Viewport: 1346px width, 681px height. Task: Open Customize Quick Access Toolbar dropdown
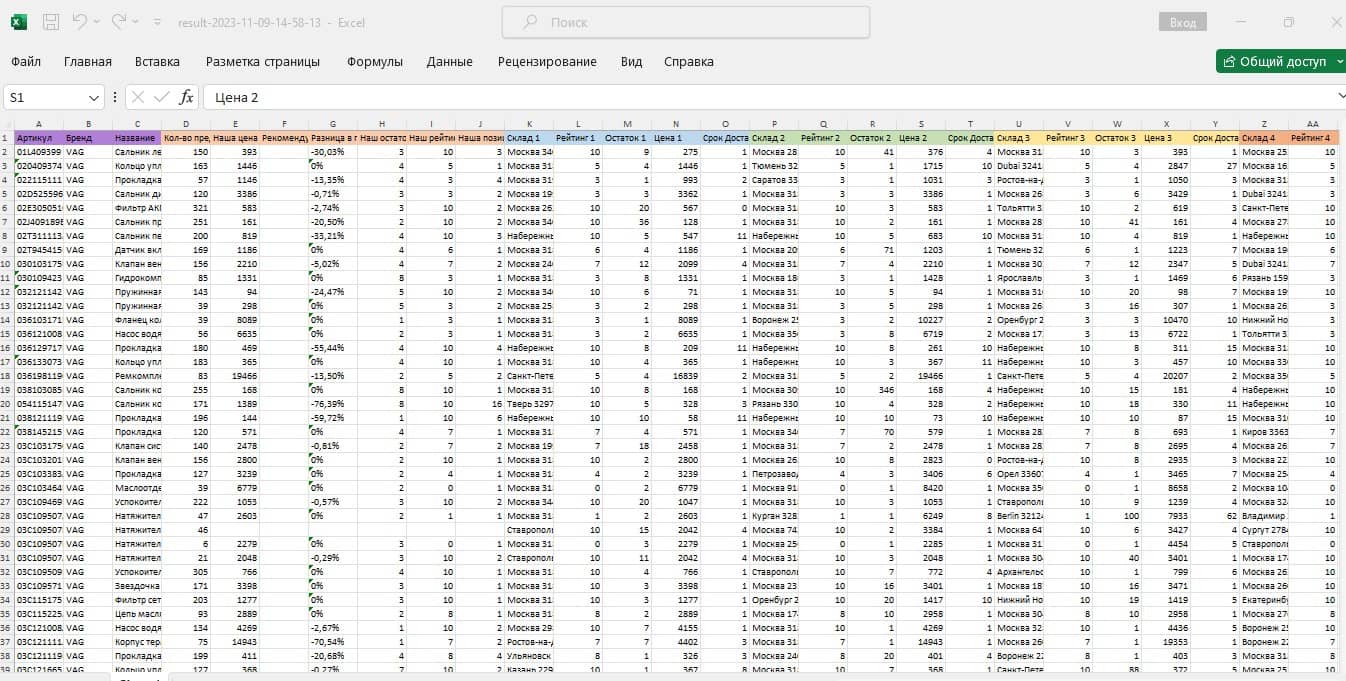(158, 21)
